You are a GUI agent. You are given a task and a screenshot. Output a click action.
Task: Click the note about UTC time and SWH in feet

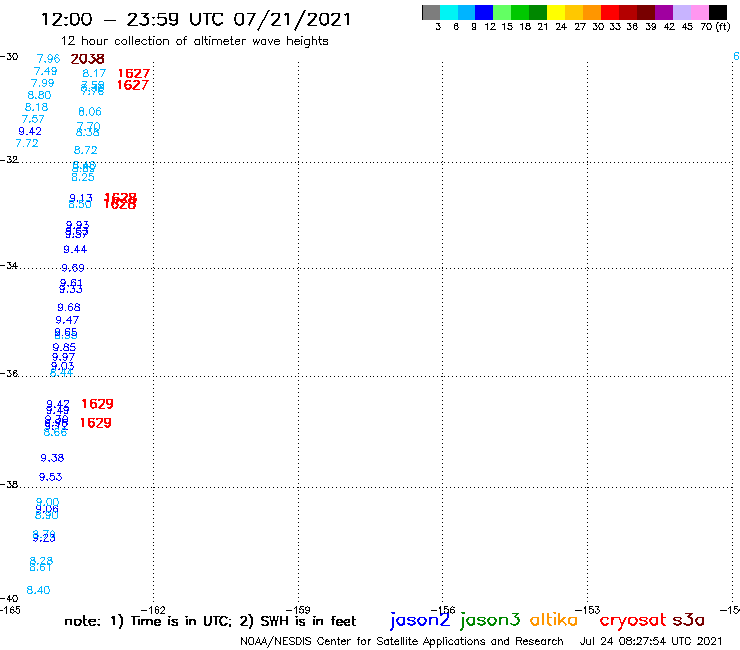pyautogui.click(x=210, y=621)
